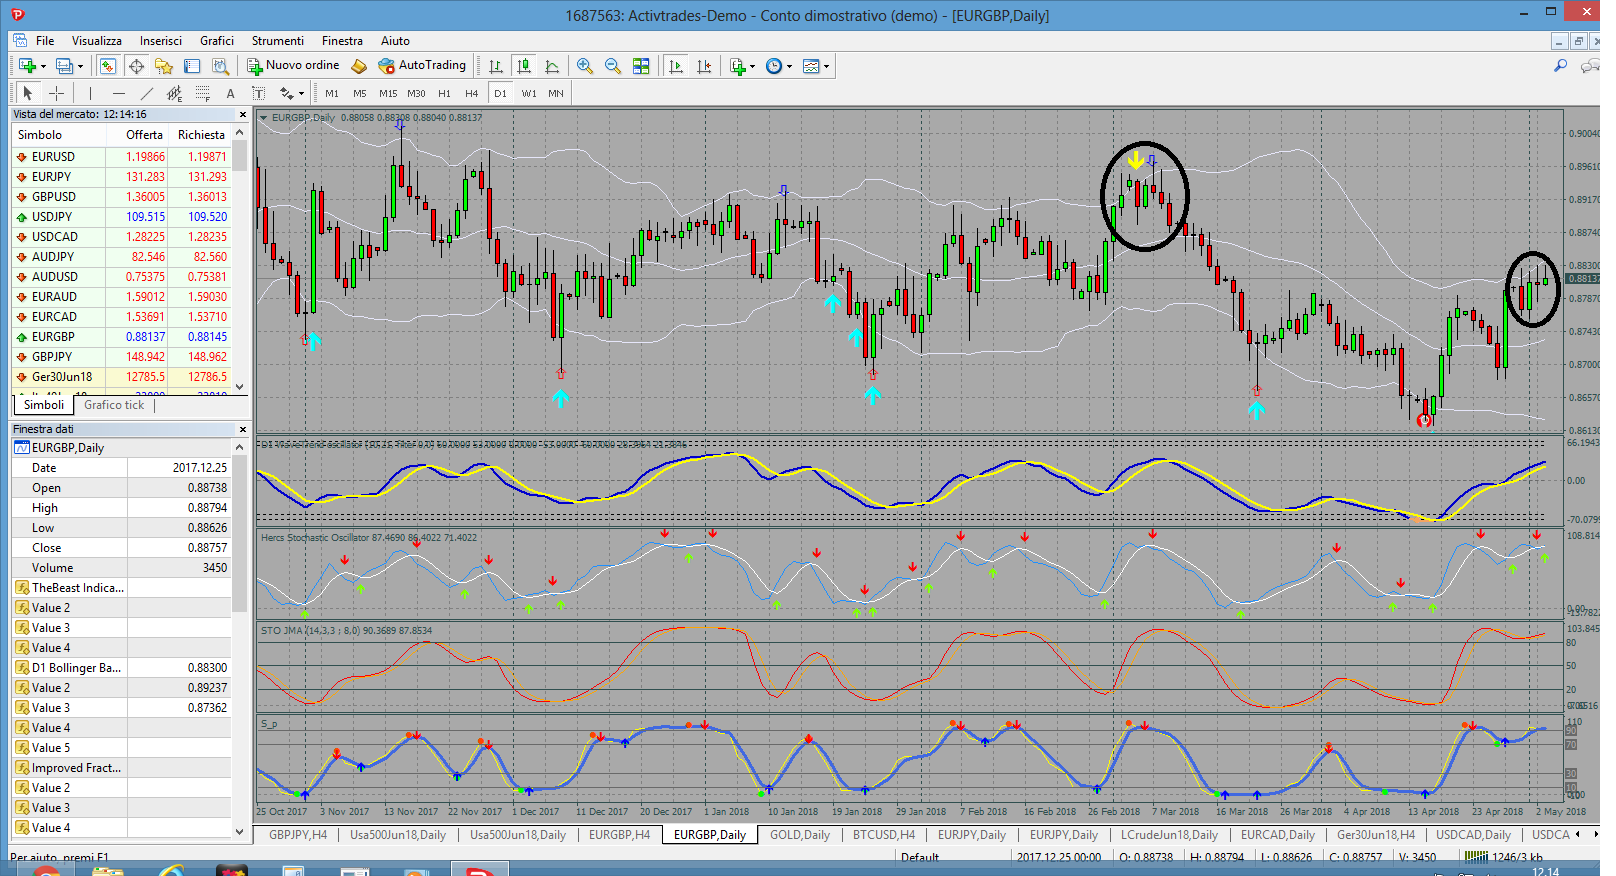This screenshot has height=876, width=1616.
Task: Open the MetaEditor book icon
Action: [x=359, y=66]
